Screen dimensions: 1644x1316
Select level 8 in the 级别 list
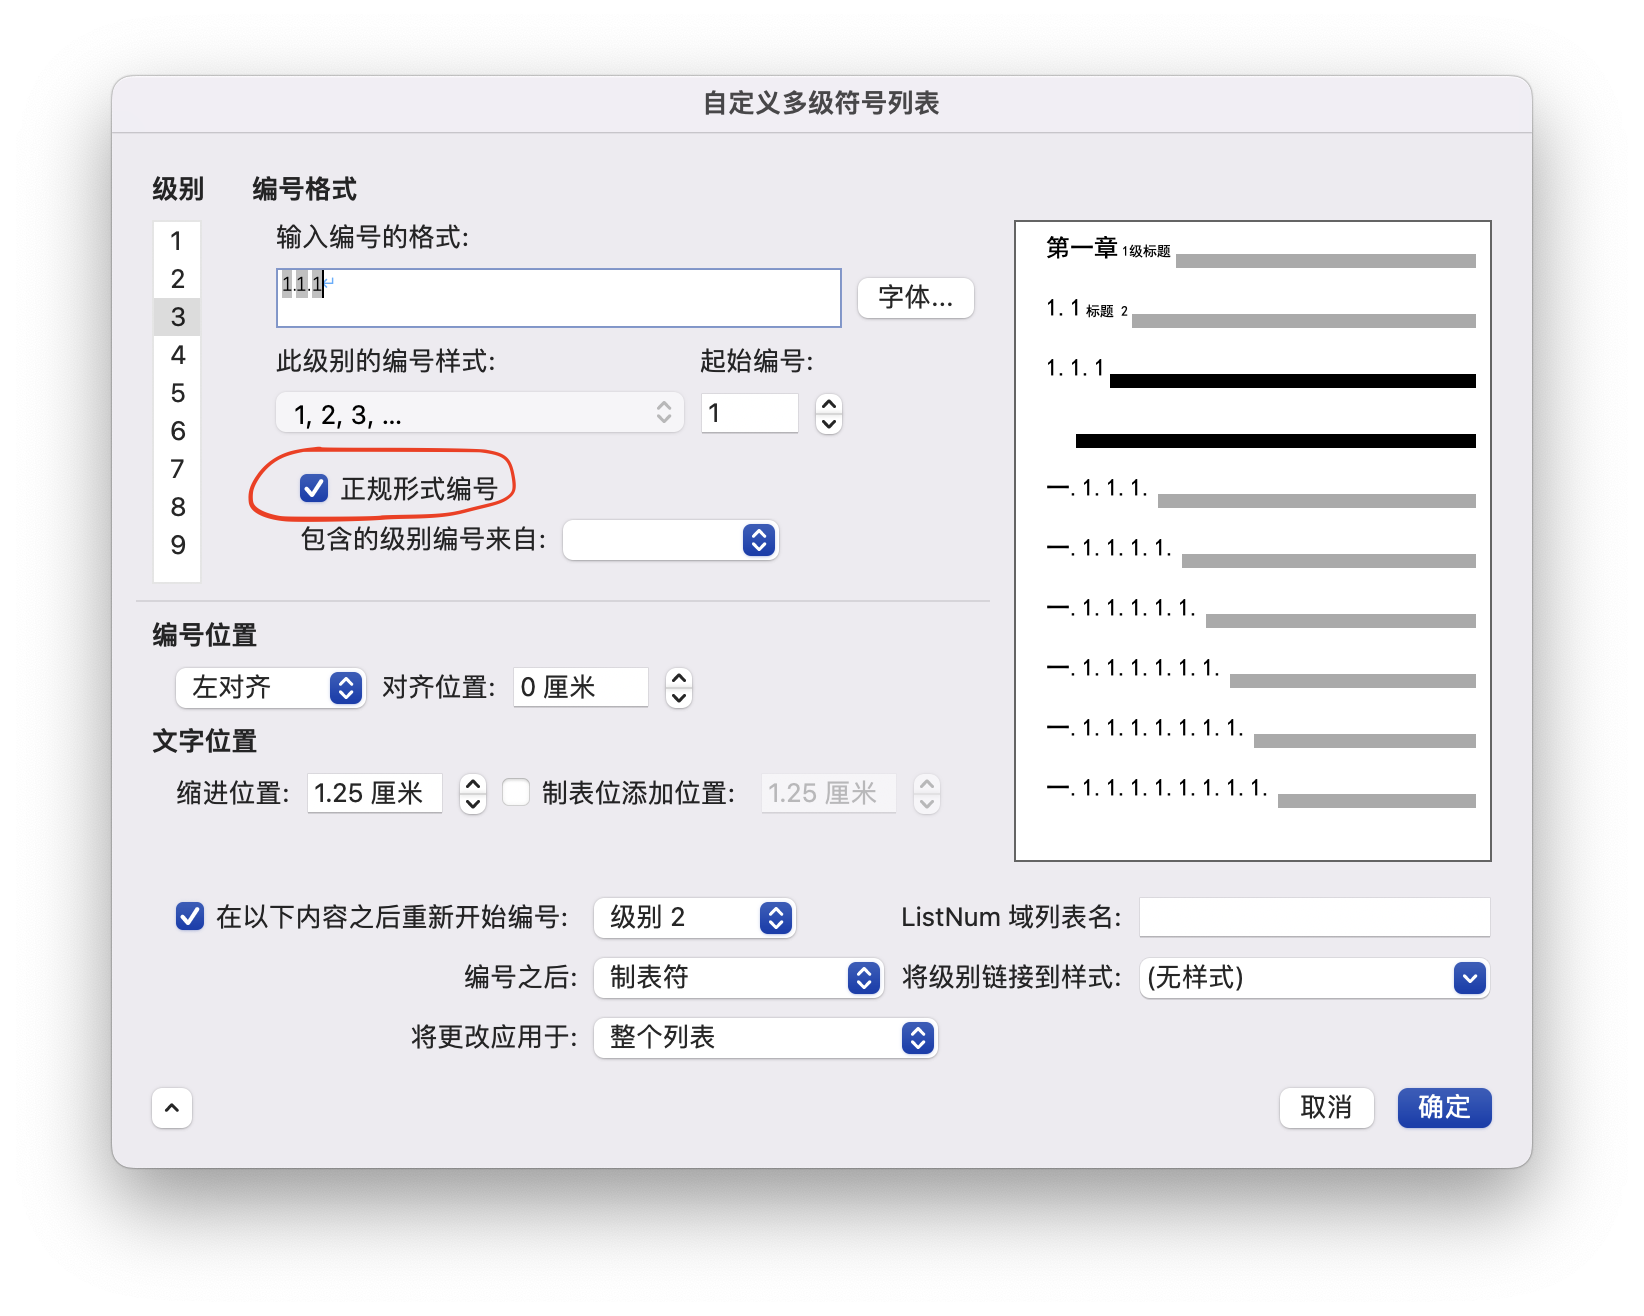tap(177, 507)
